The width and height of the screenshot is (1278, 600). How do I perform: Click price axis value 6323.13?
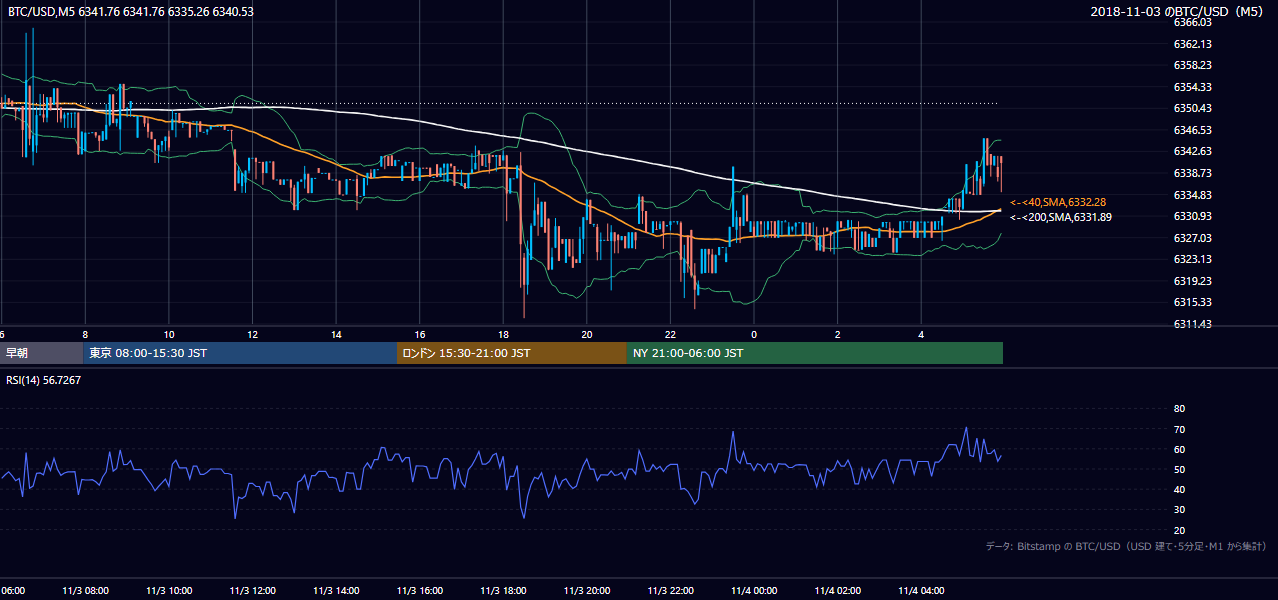point(1192,259)
